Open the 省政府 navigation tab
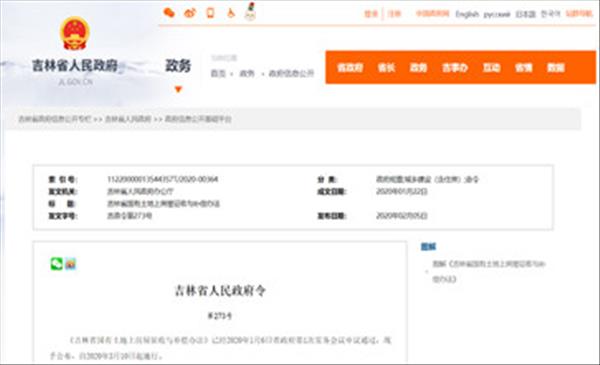Viewport: 600px width, 365px height. [350, 68]
